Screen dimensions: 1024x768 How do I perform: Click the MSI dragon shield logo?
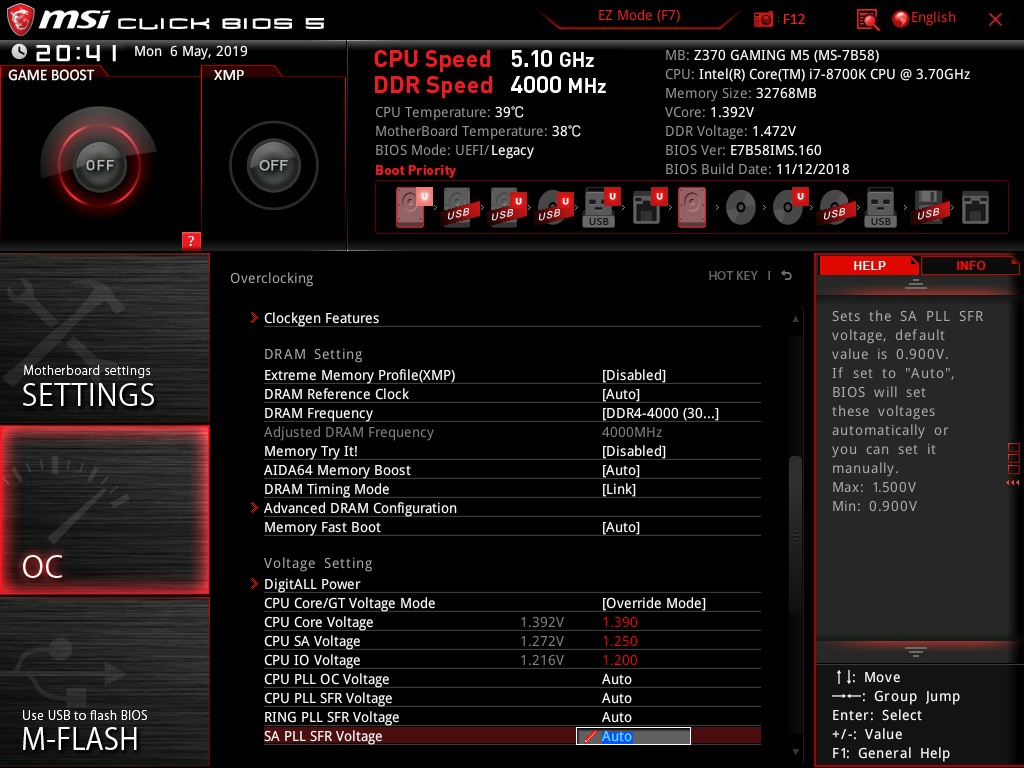(x=20, y=20)
